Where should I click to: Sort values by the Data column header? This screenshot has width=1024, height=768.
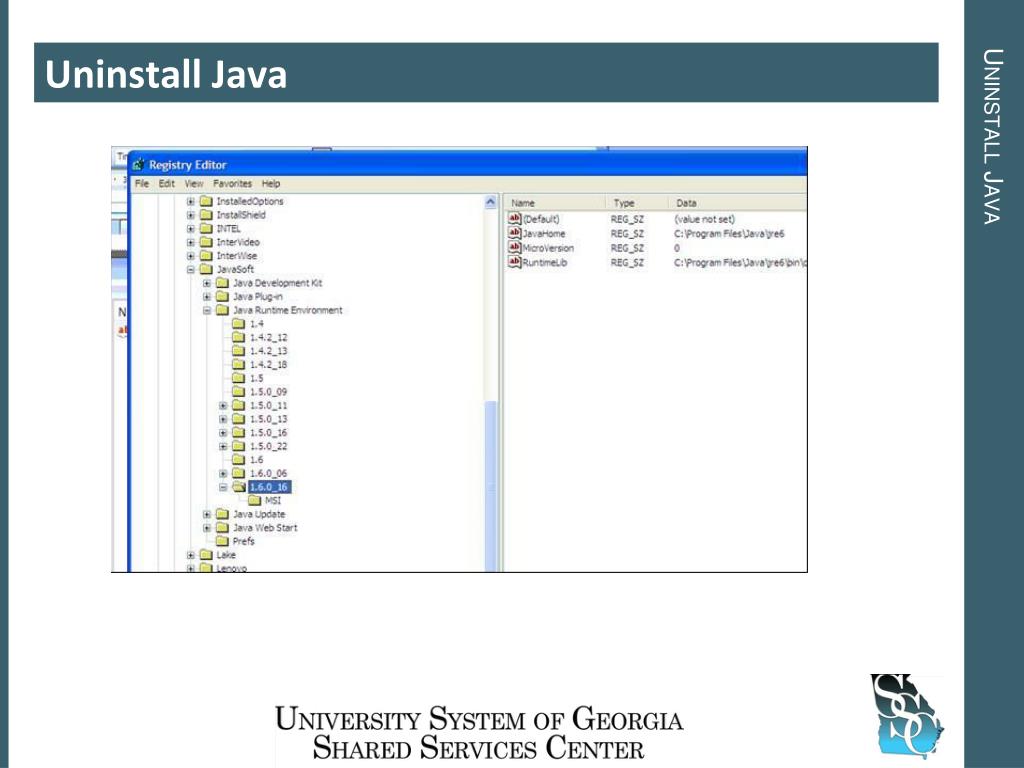737,203
